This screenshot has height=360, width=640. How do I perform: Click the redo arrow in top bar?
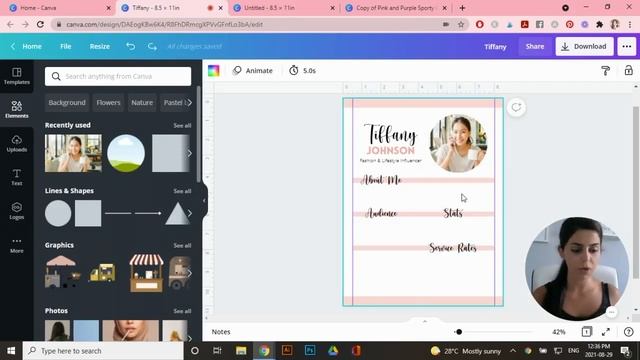[152, 47]
